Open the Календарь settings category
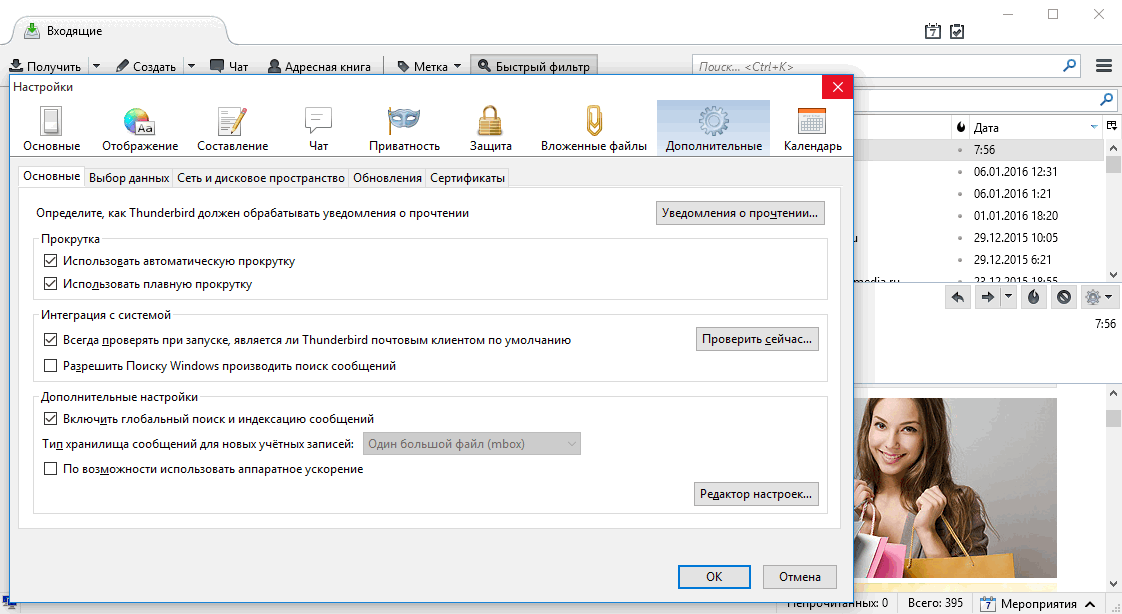 [x=812, y=128]
